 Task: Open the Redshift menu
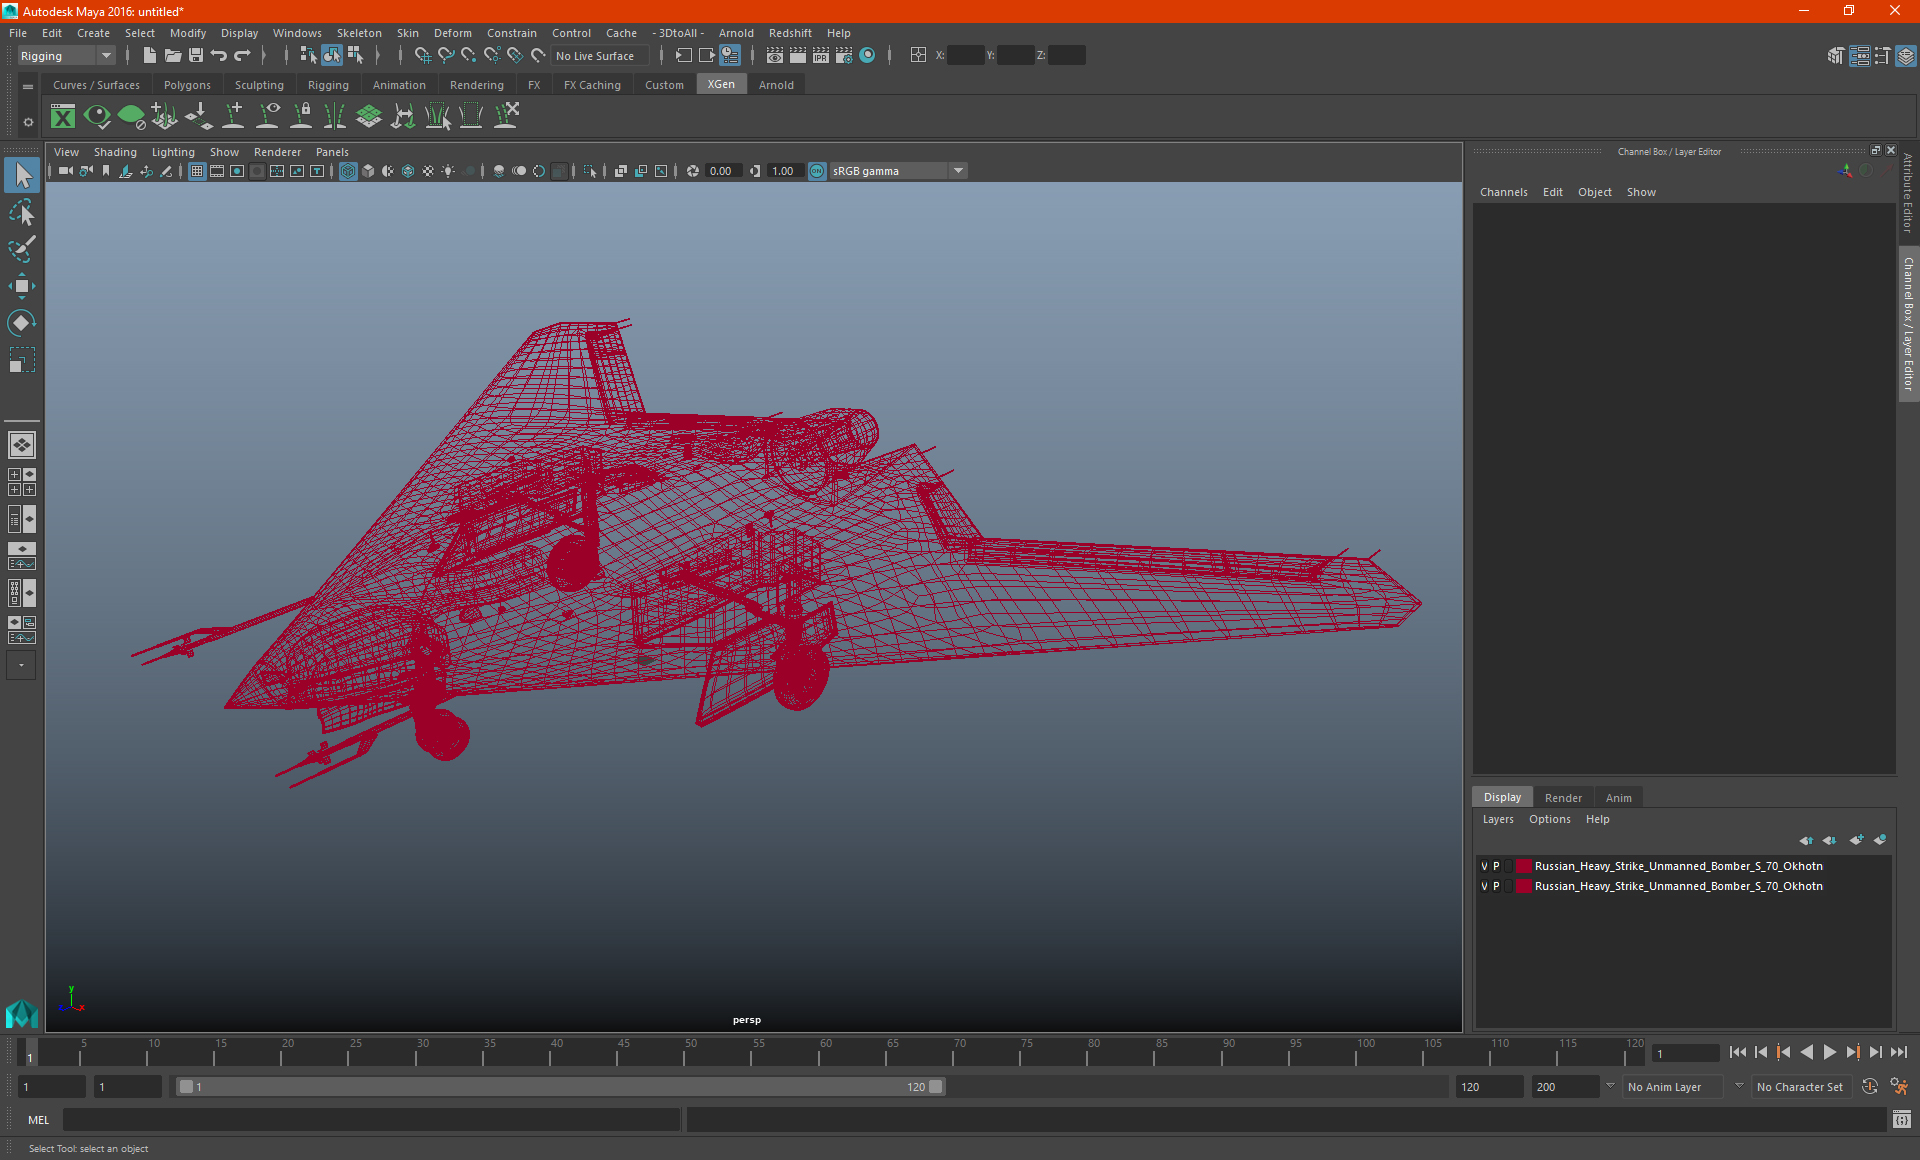(790, 33)
